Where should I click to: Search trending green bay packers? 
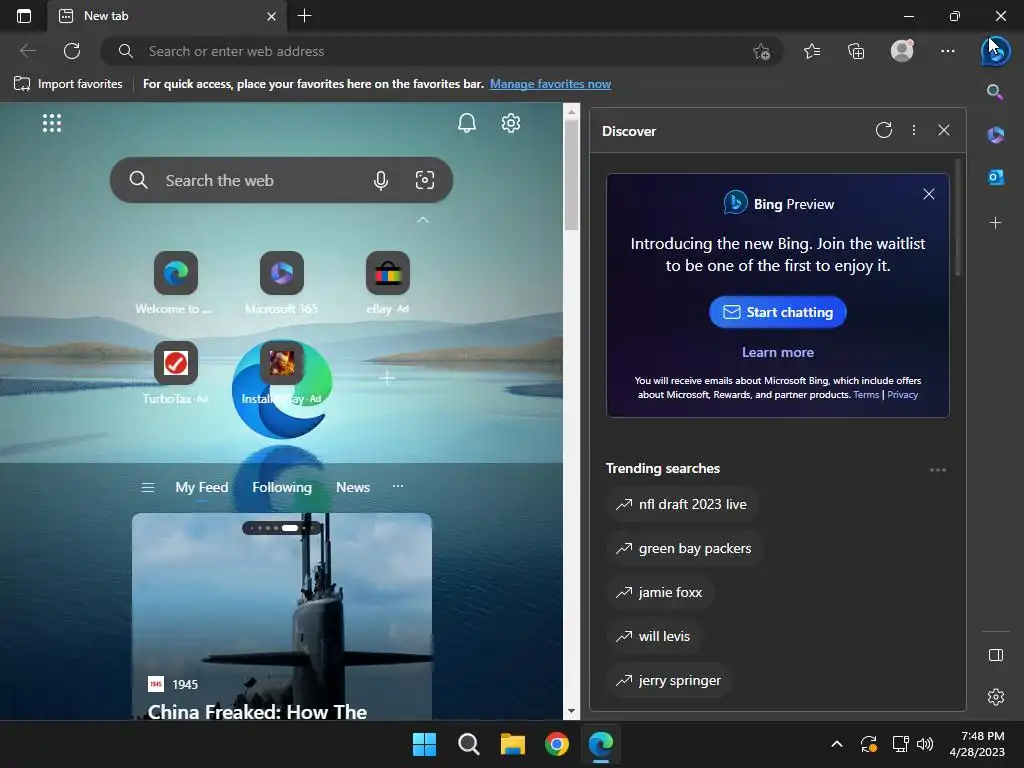pyautogui.click(x=684, y=549)
